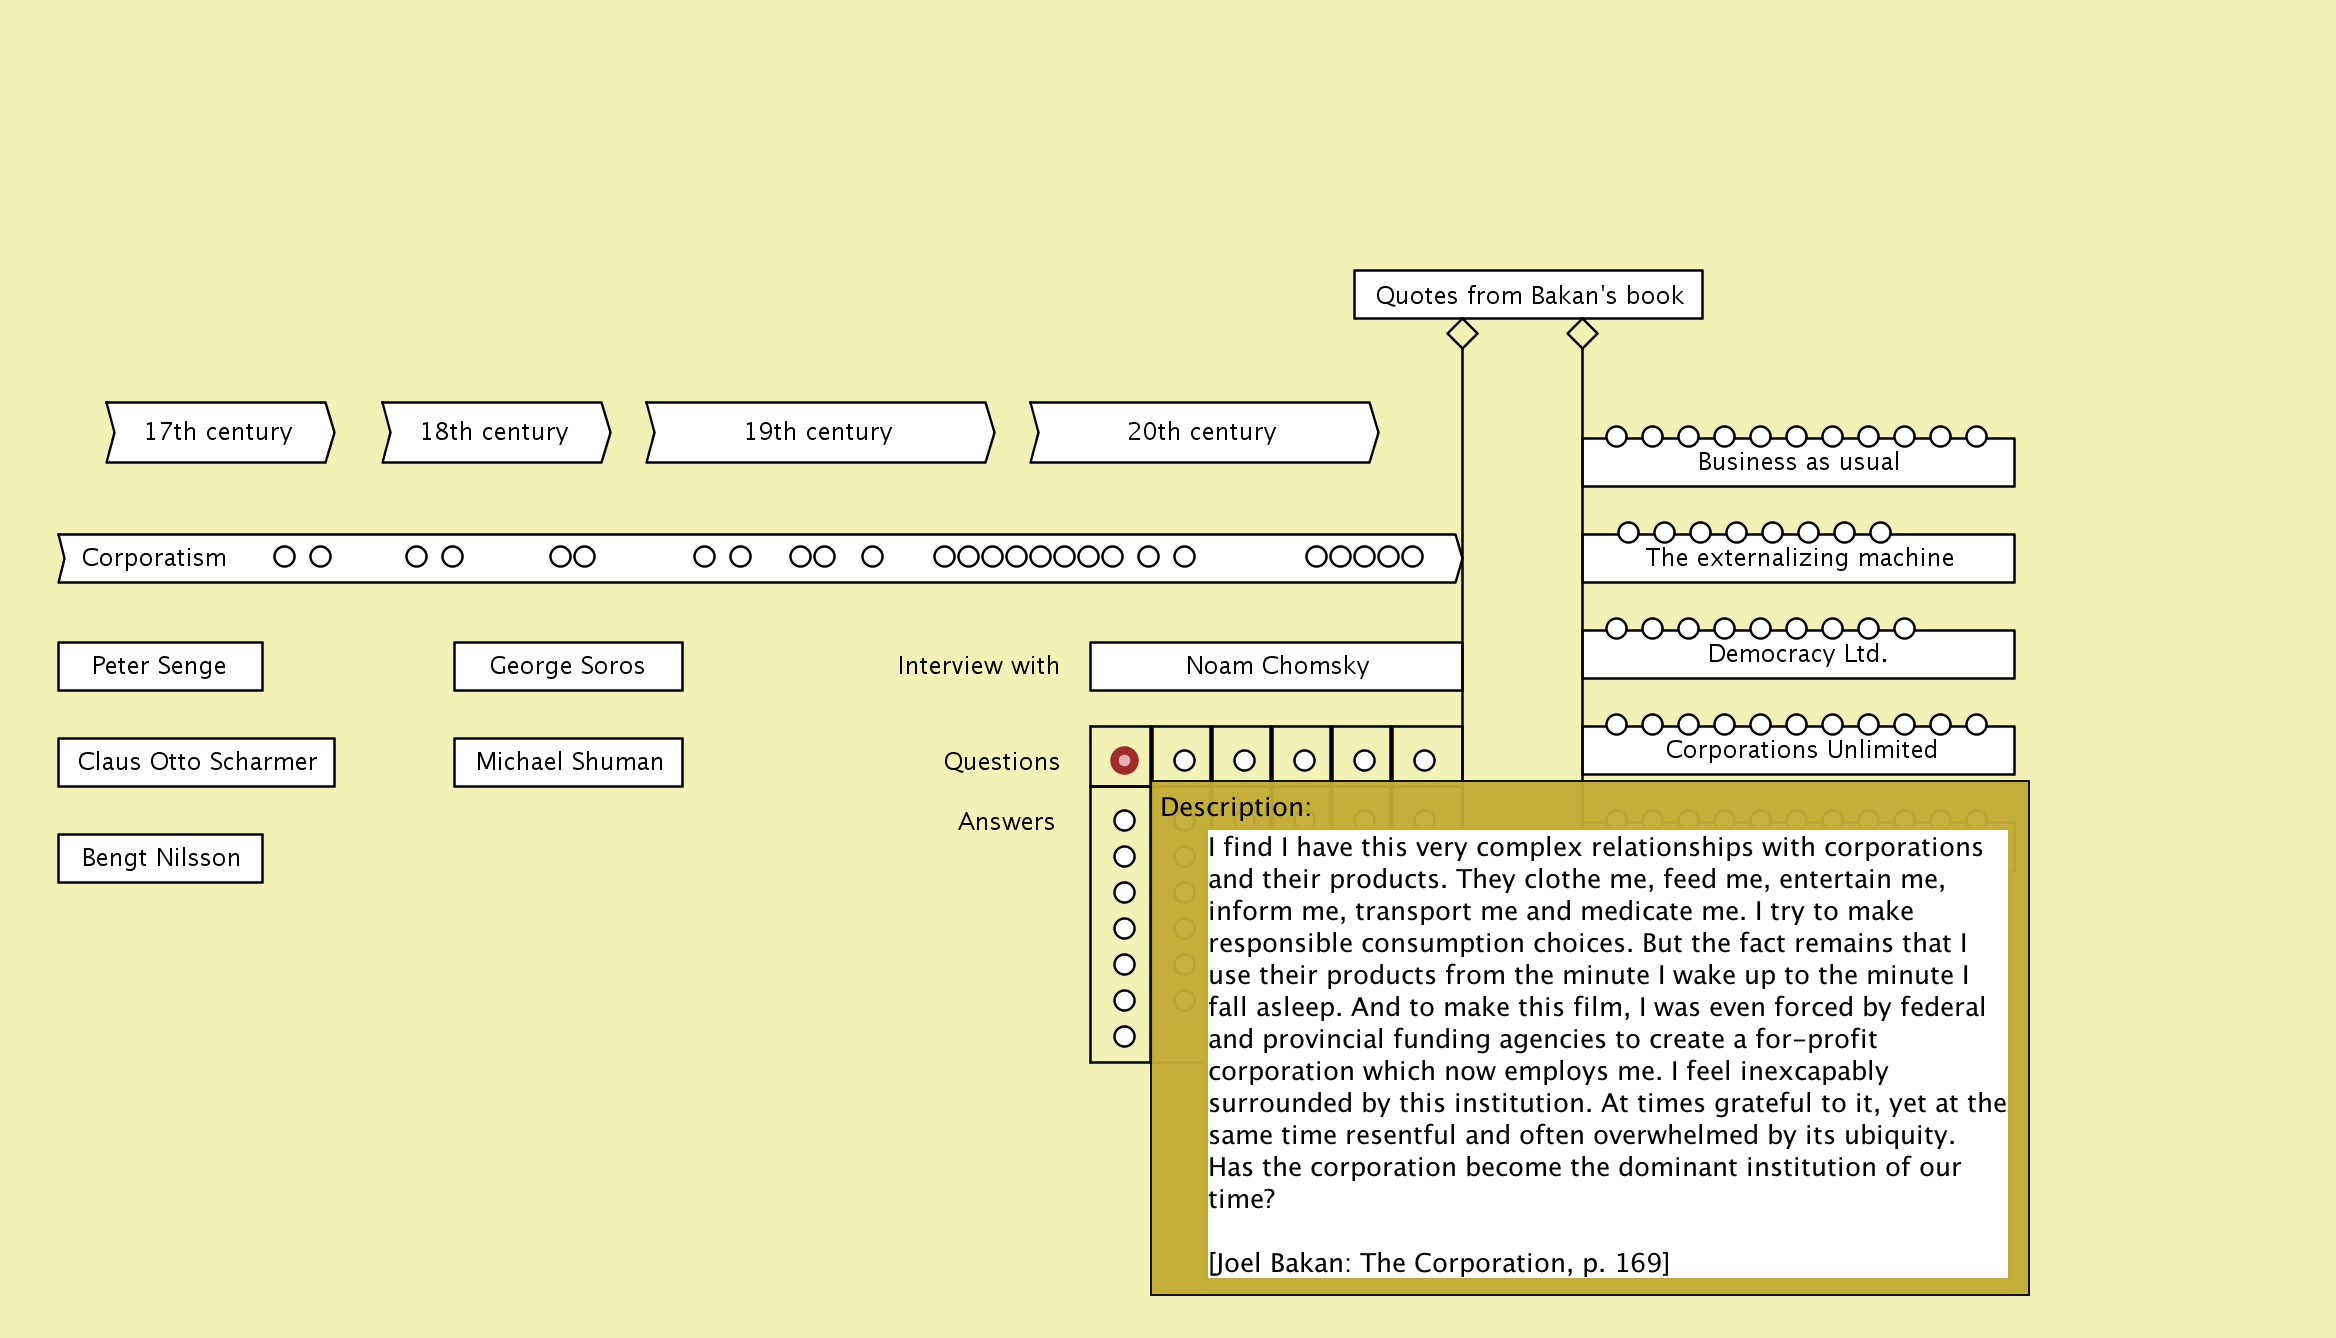
Task: Select the red highlighted Questions circle
Action: coord(1124,761)
